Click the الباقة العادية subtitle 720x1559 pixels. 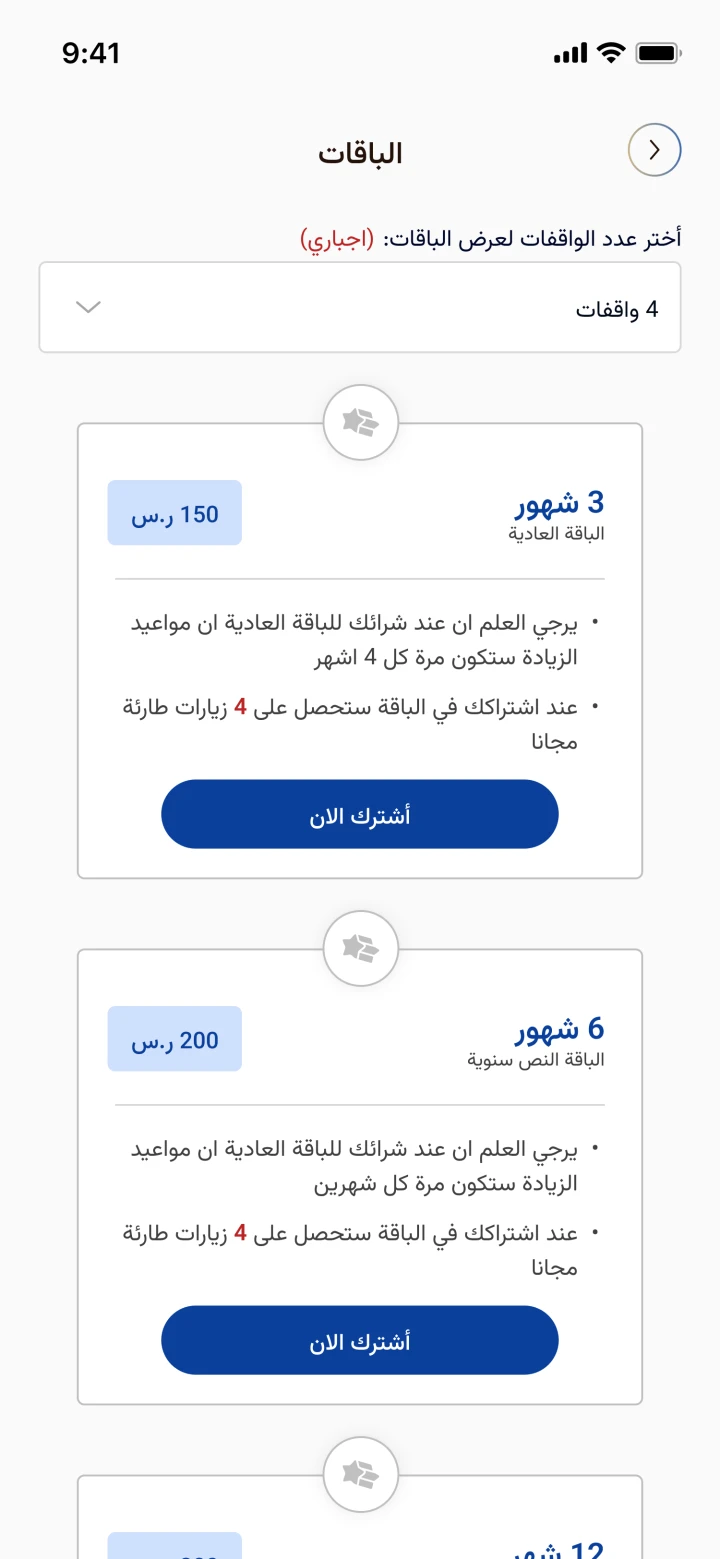click(556, 534)
